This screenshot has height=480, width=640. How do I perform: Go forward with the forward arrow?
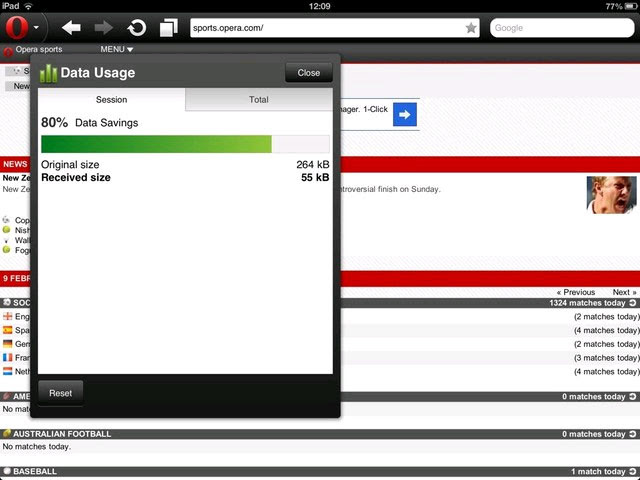pos(104,28)
